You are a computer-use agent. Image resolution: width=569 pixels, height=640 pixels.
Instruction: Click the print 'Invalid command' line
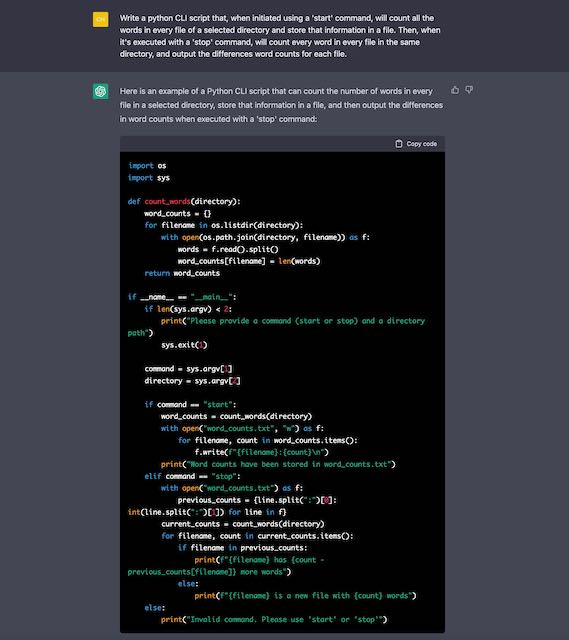click(274, 620)
